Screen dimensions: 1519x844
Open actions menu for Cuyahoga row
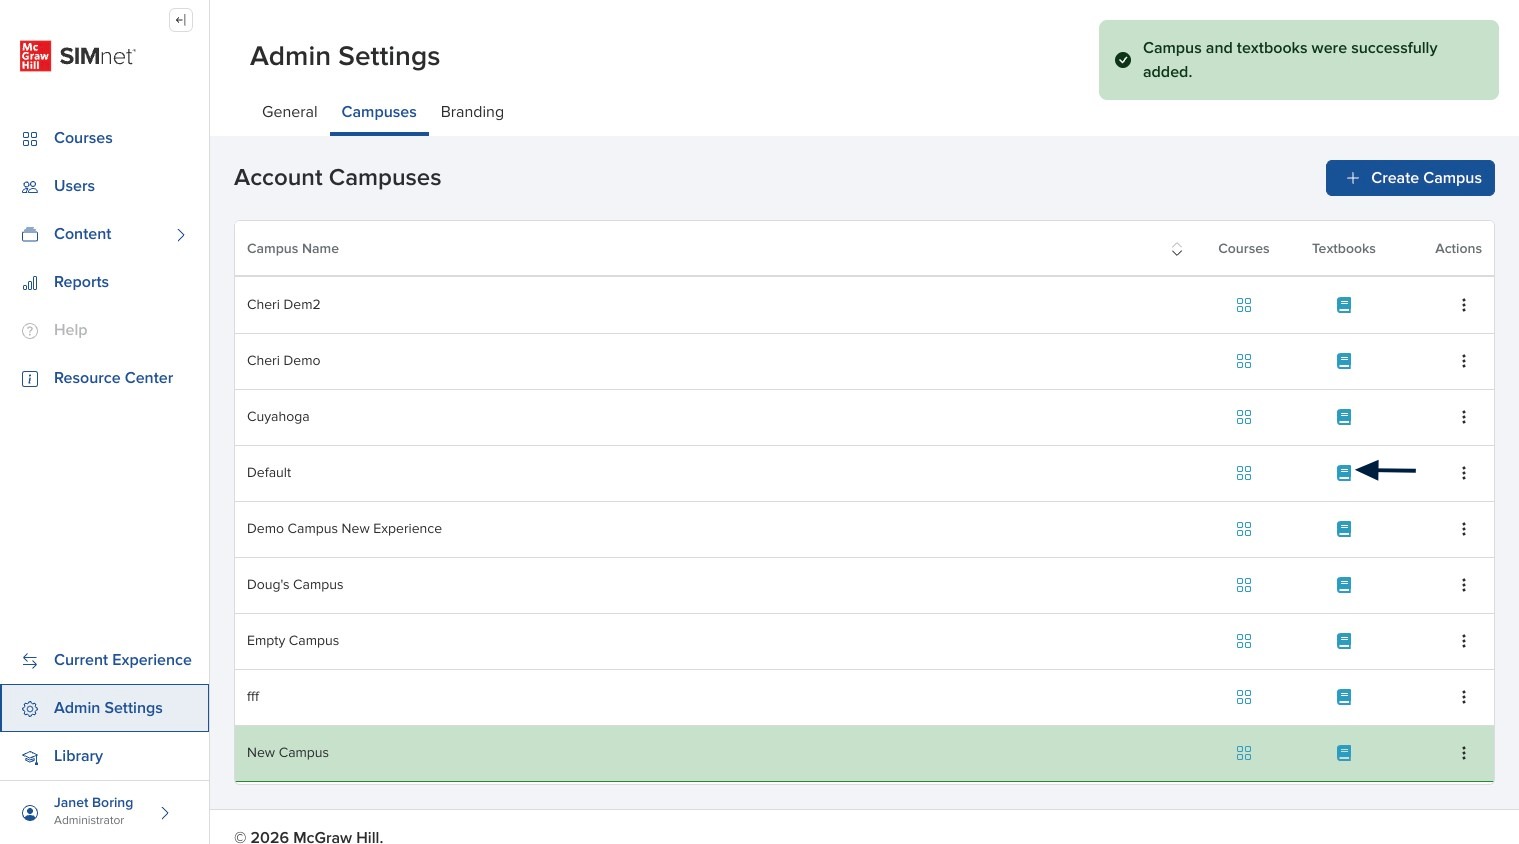(1464, 417)
